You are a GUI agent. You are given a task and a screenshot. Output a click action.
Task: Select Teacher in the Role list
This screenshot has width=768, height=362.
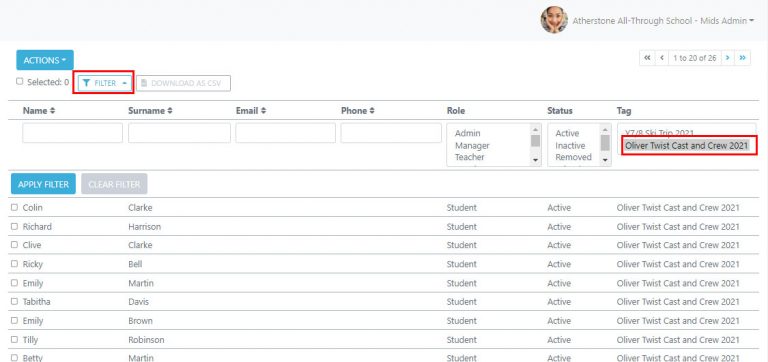470,157
